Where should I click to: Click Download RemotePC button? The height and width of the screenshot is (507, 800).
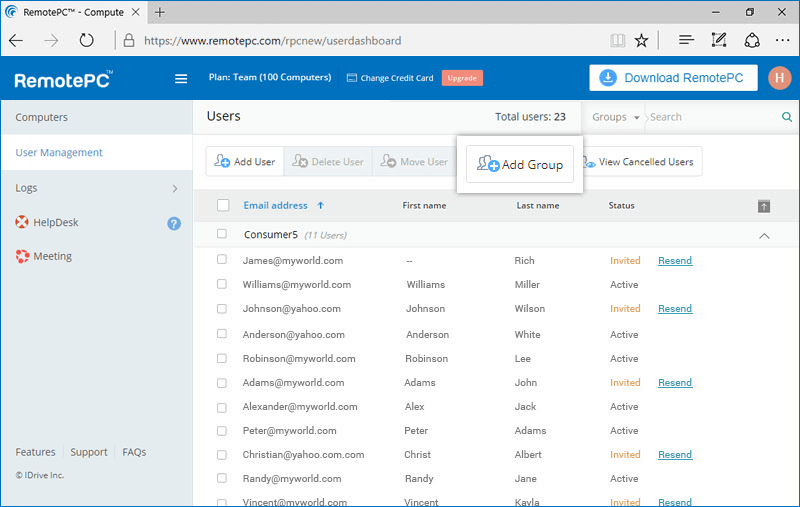(673, 78)
